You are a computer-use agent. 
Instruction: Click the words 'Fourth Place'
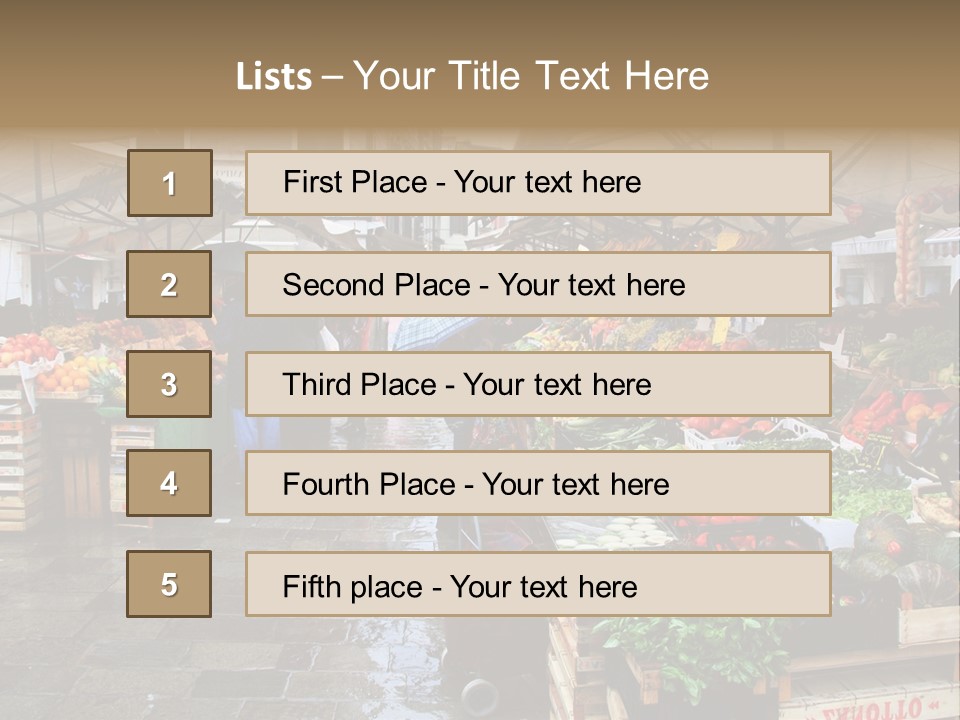pos(369,484)
